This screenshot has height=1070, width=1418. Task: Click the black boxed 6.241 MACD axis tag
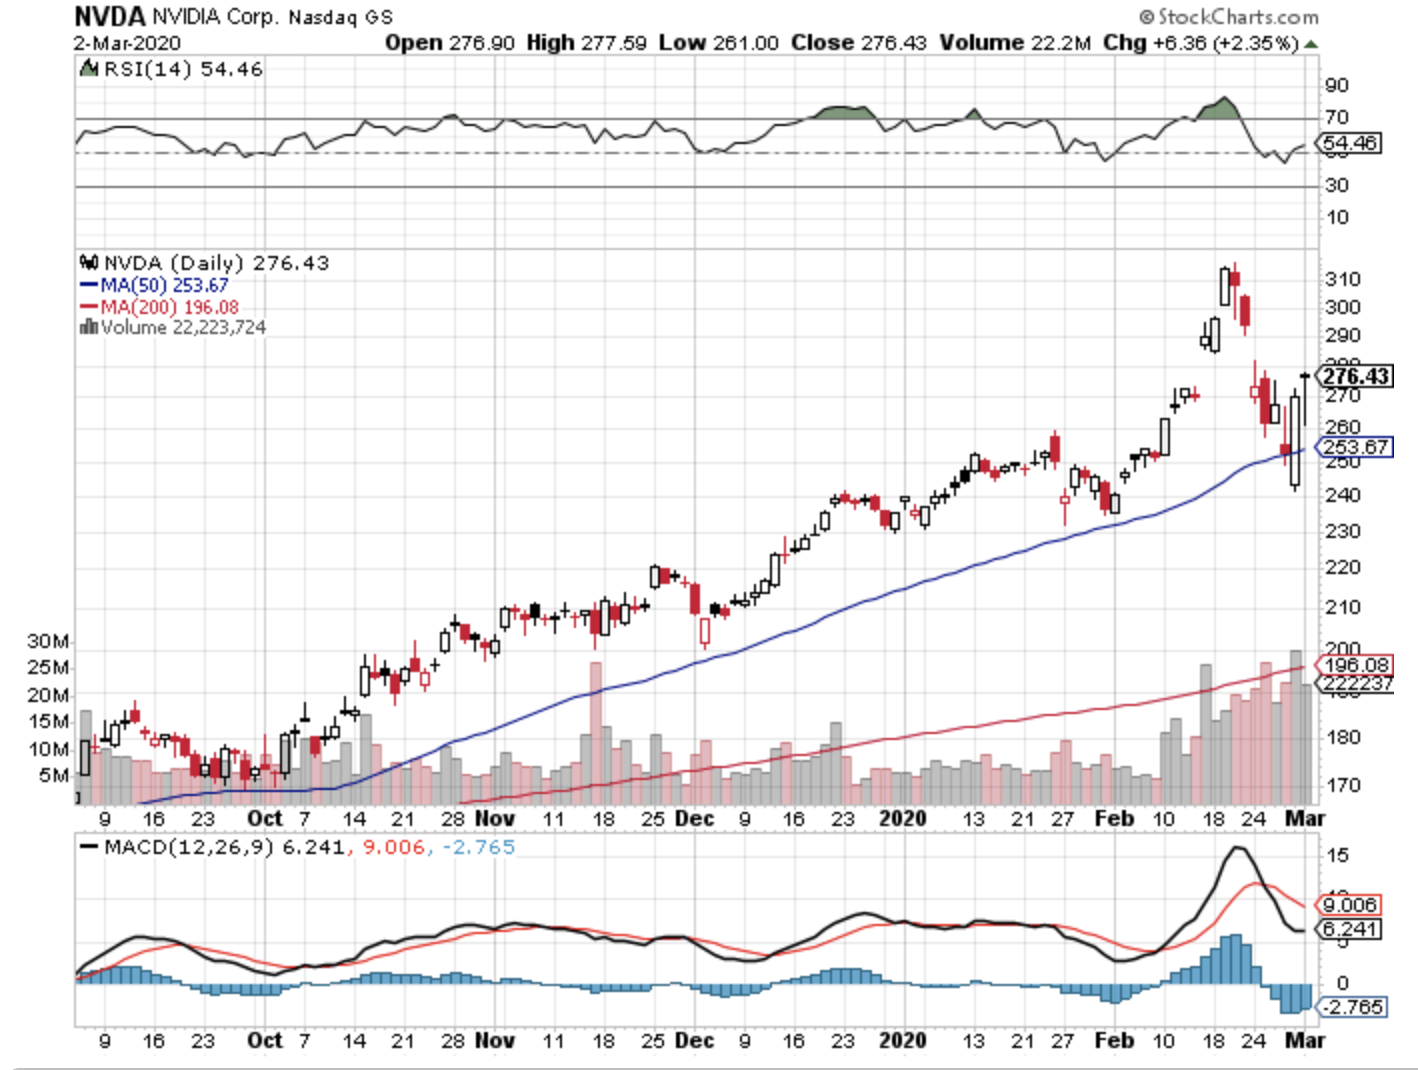(1350, 929)
